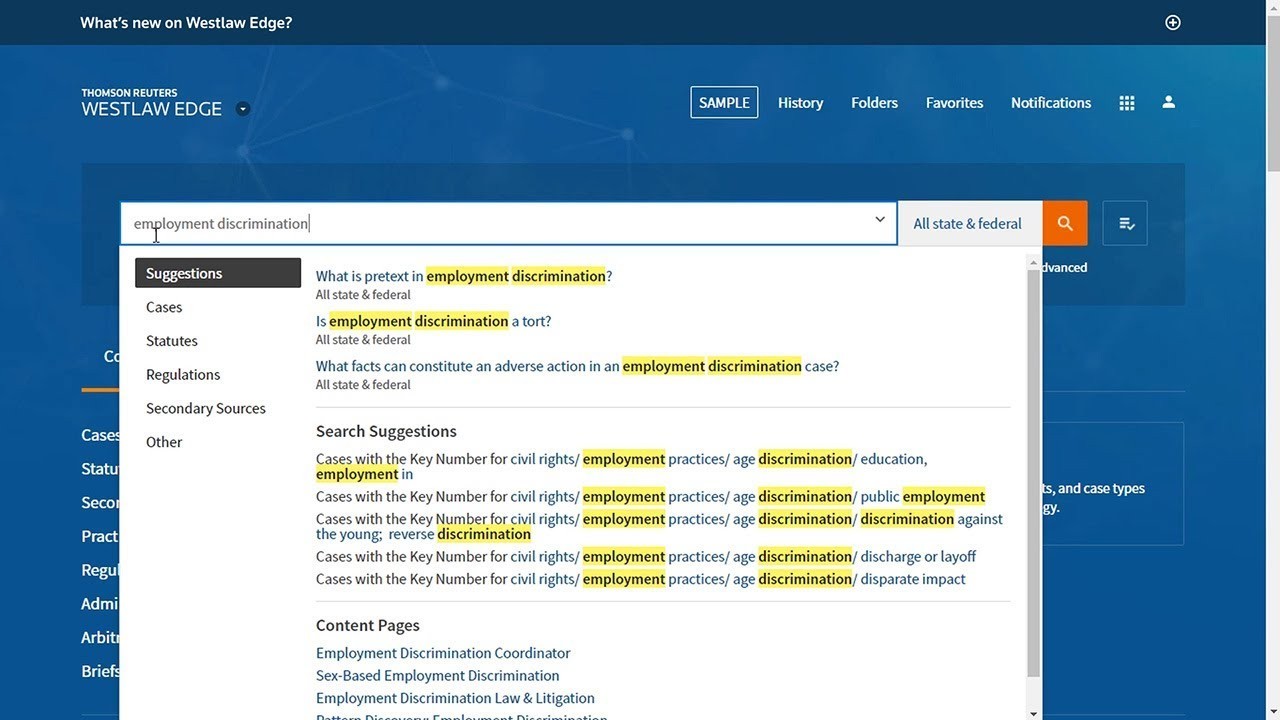Open Sex-Based Employment Discrimination content page
The image size is (1280, 720).
point(437,675)
